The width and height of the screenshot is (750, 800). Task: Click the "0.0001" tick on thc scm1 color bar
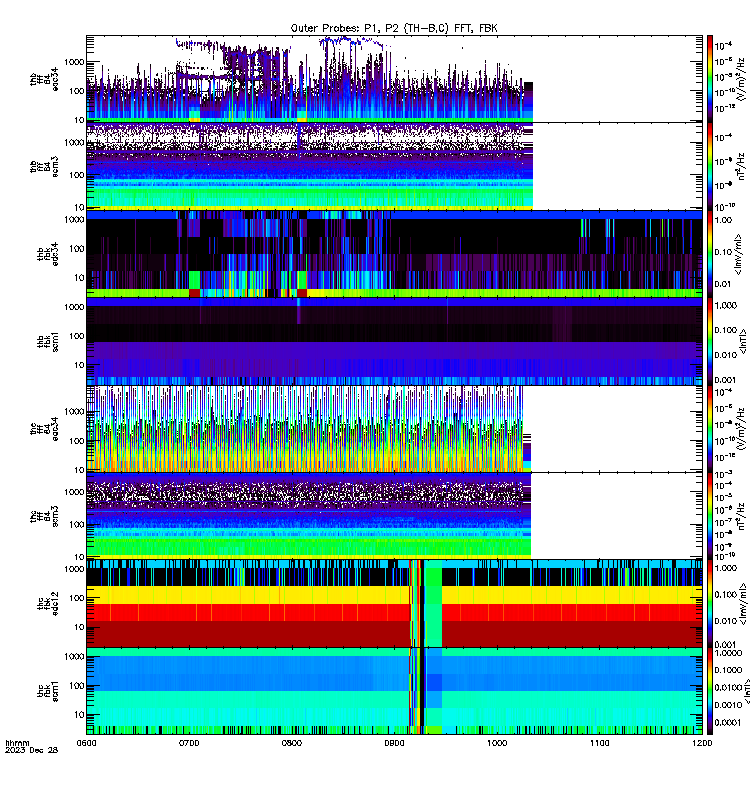pyautogui.click(x=728, y=722)
